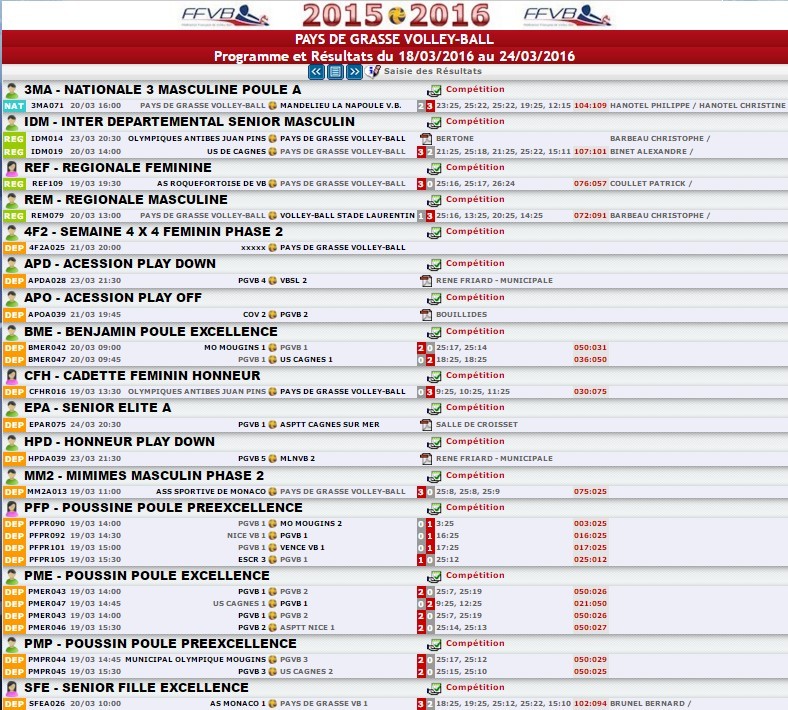Click the calendar list icon between arrows
788x710 pixels.
[x=335, y=72]
